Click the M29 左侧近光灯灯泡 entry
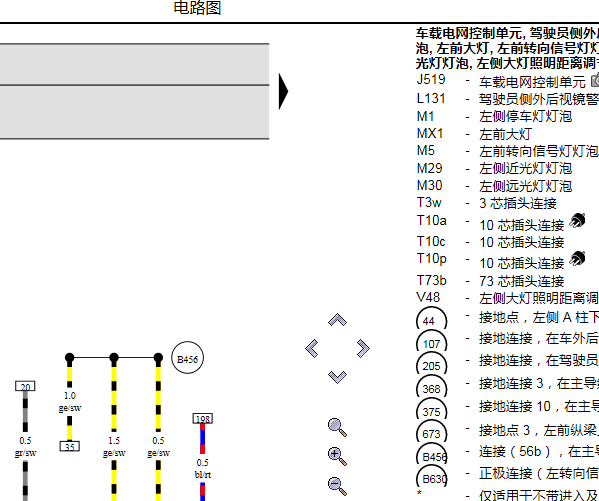The height and width of the screenshot is (501, 599). click(494, 168)
